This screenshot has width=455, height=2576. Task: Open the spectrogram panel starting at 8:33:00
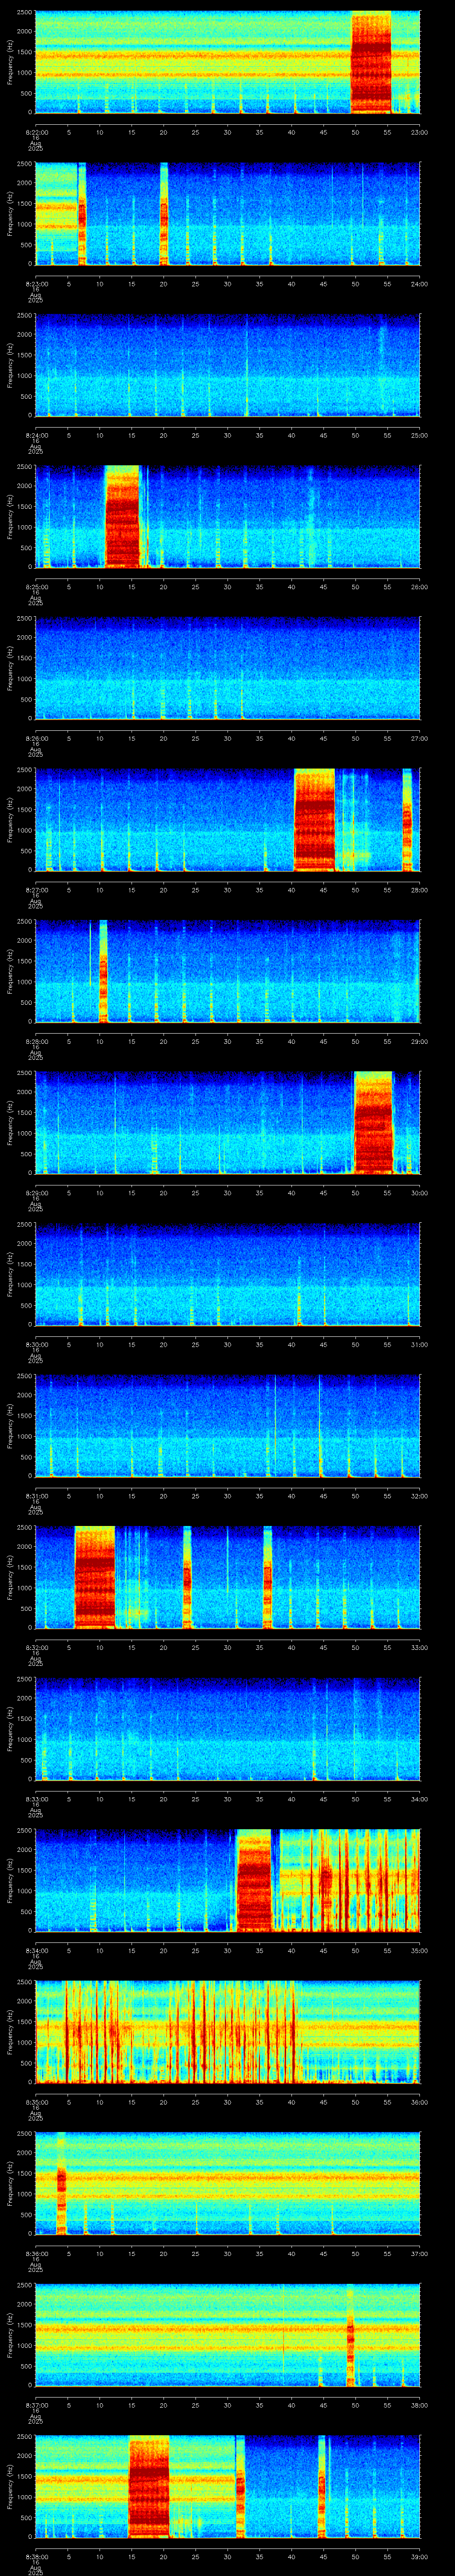(227, 1729)
